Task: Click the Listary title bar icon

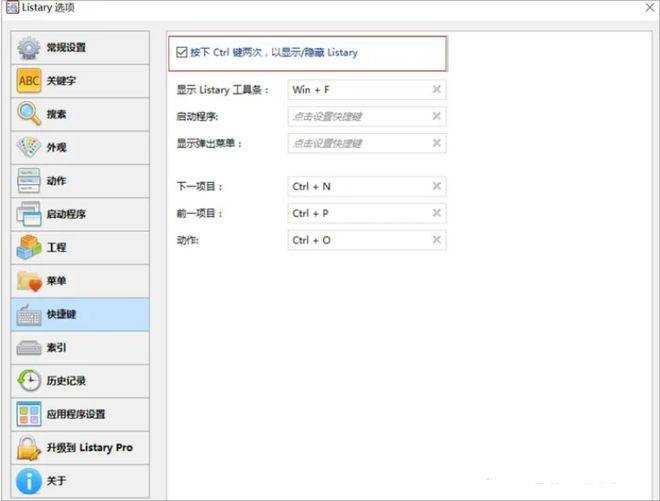Action: point(12,8)
